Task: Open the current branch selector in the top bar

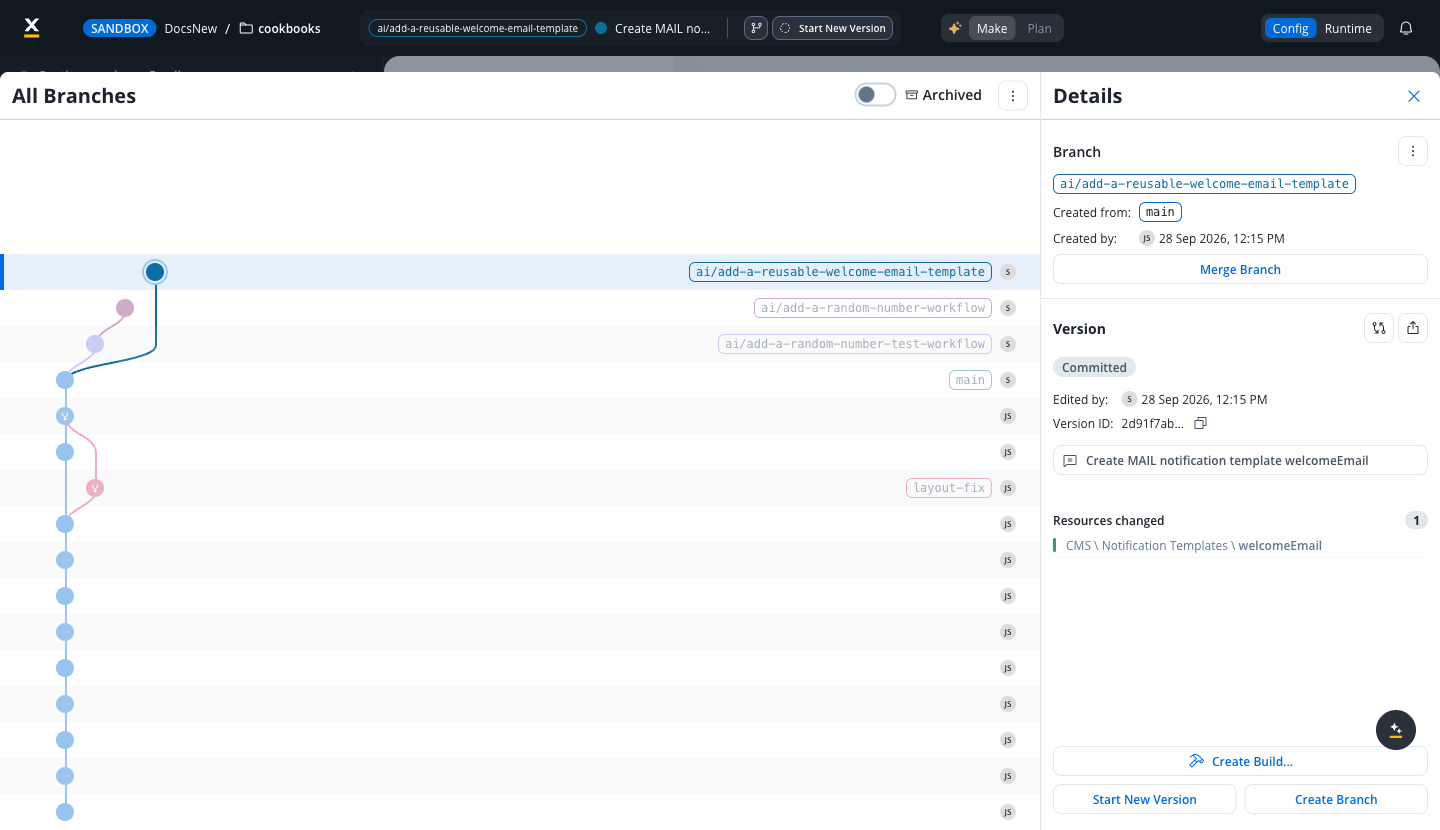Action: [477, 28]
